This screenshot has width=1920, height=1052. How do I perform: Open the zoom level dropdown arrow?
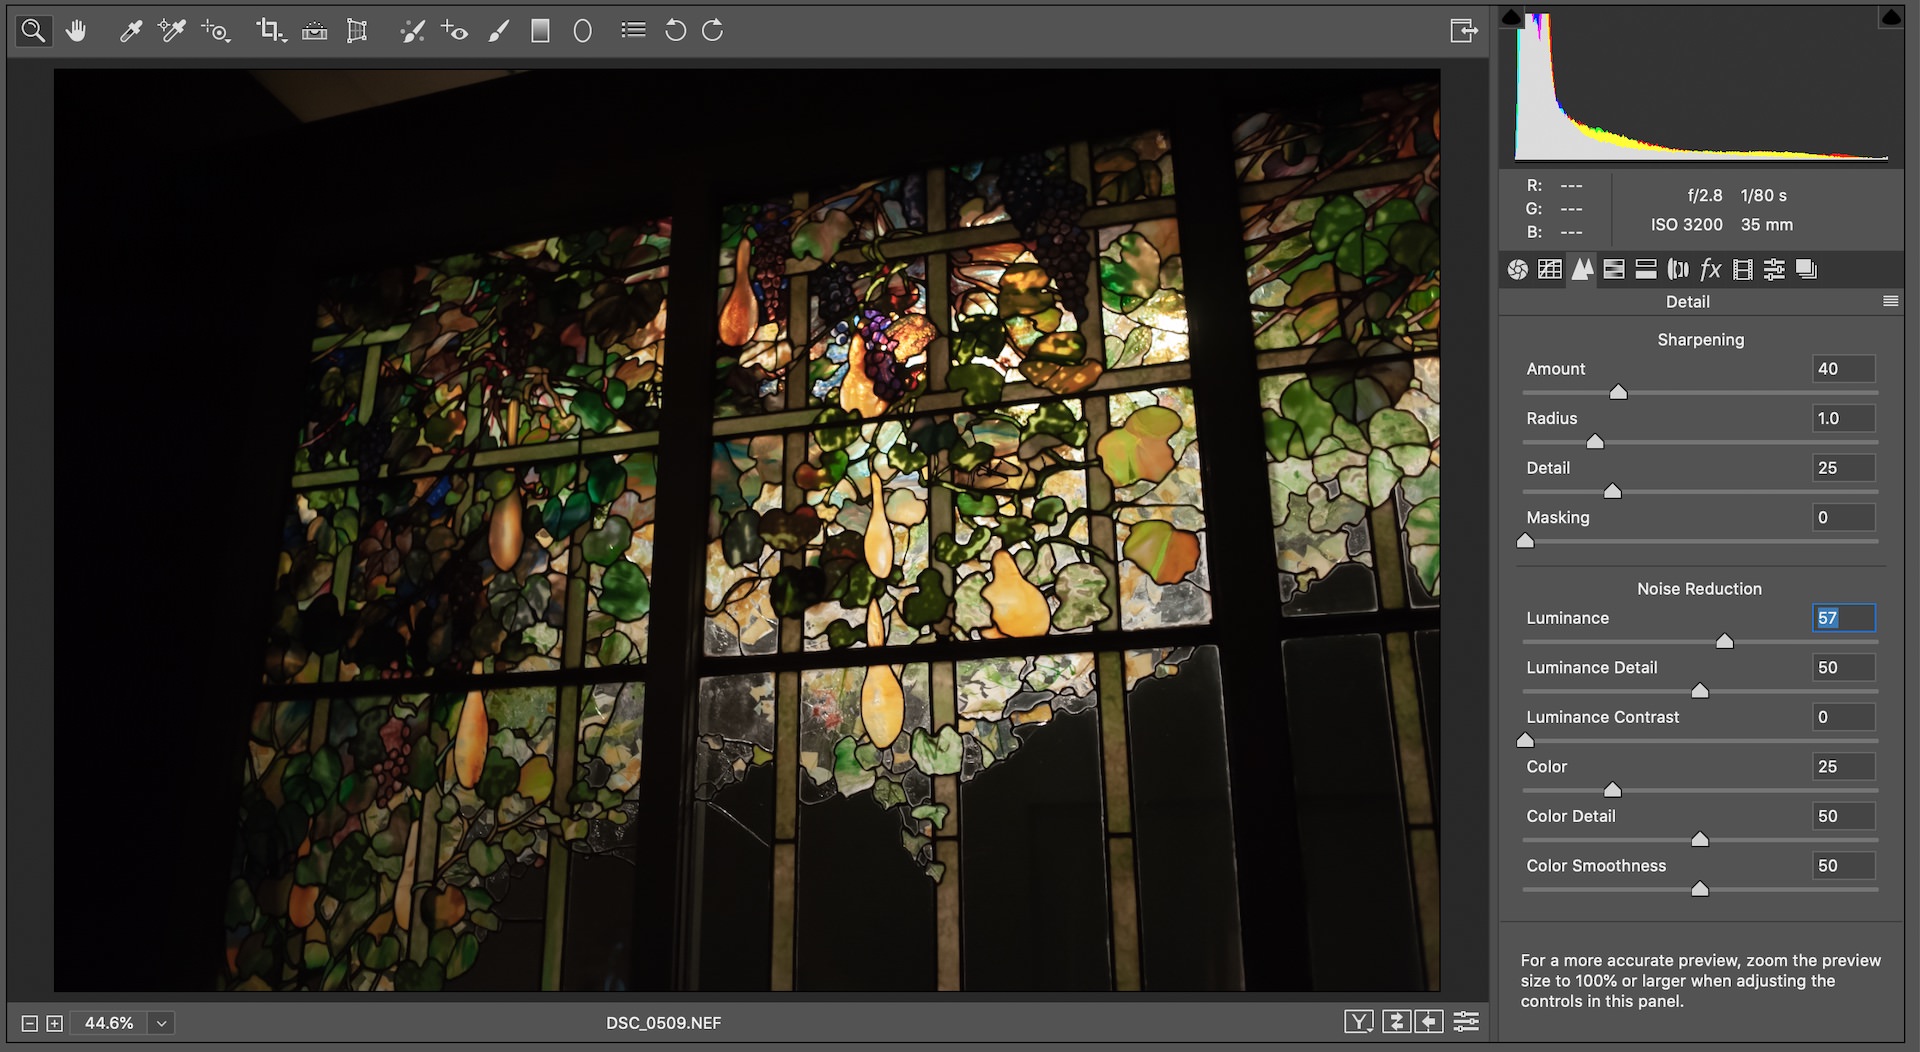pyautogui.click(x=161, y=1023)
